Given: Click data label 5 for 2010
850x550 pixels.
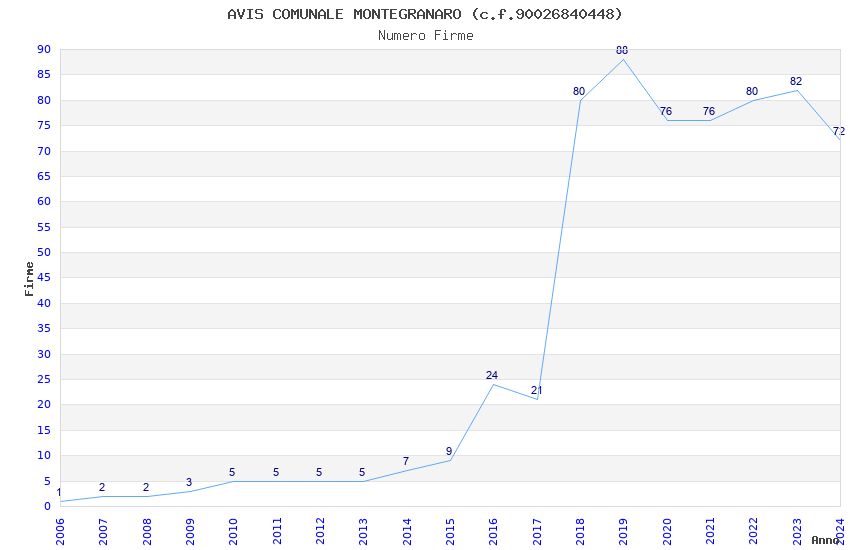Looking at the screenshot, I should click(x=232, y=472).
